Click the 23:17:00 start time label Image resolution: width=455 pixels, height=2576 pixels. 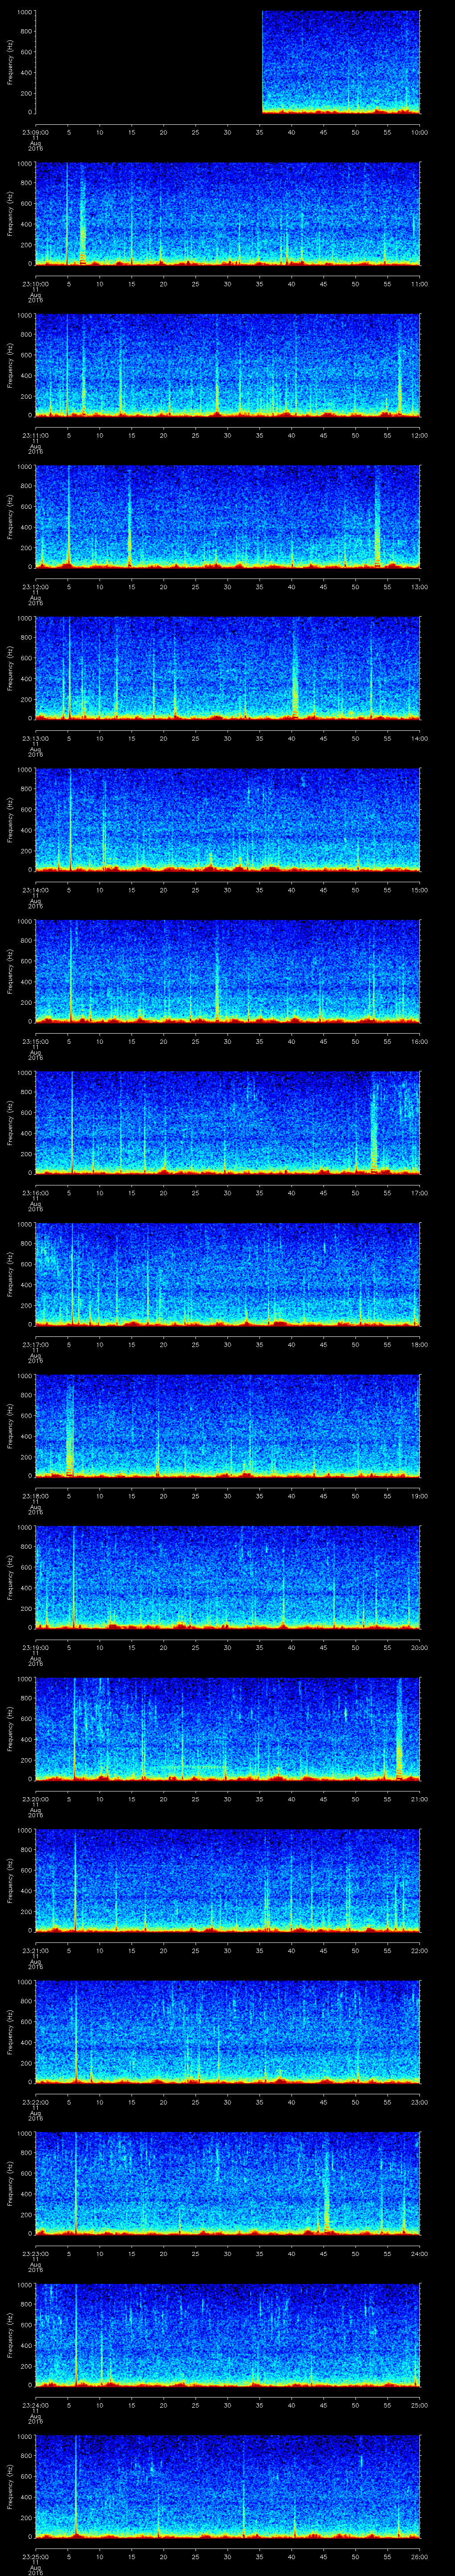[35, 1344]
